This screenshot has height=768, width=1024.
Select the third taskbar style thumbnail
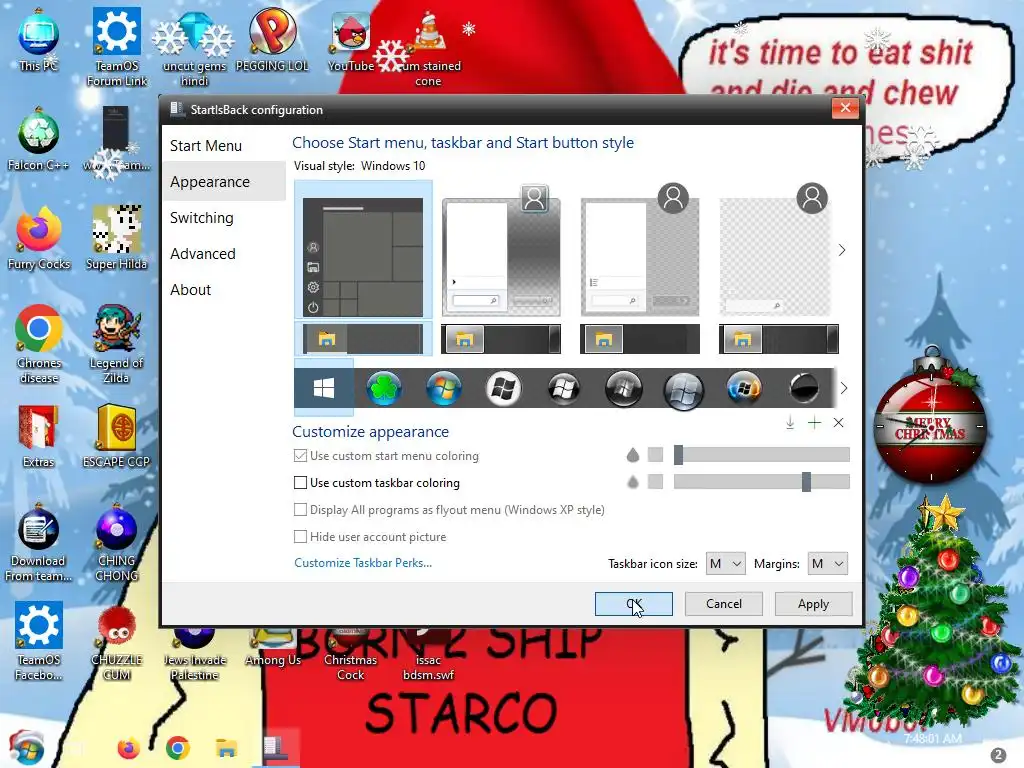pyautogui.click(x=639, y=339)
